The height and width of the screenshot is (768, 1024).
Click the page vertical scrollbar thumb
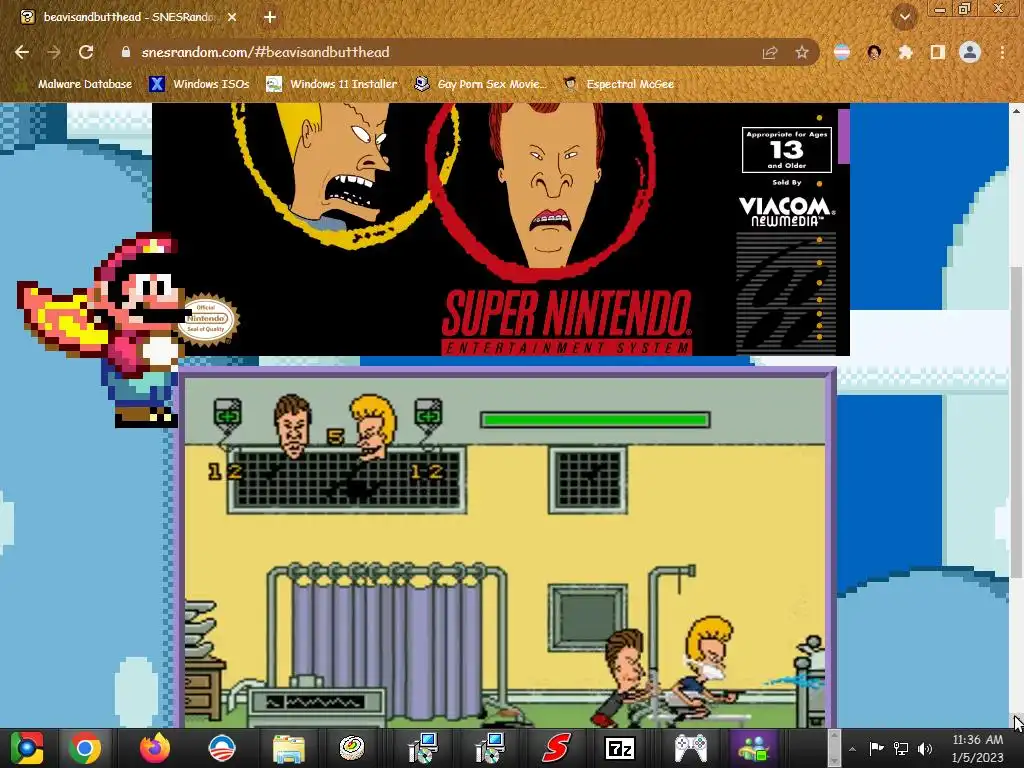(1016, 421)
